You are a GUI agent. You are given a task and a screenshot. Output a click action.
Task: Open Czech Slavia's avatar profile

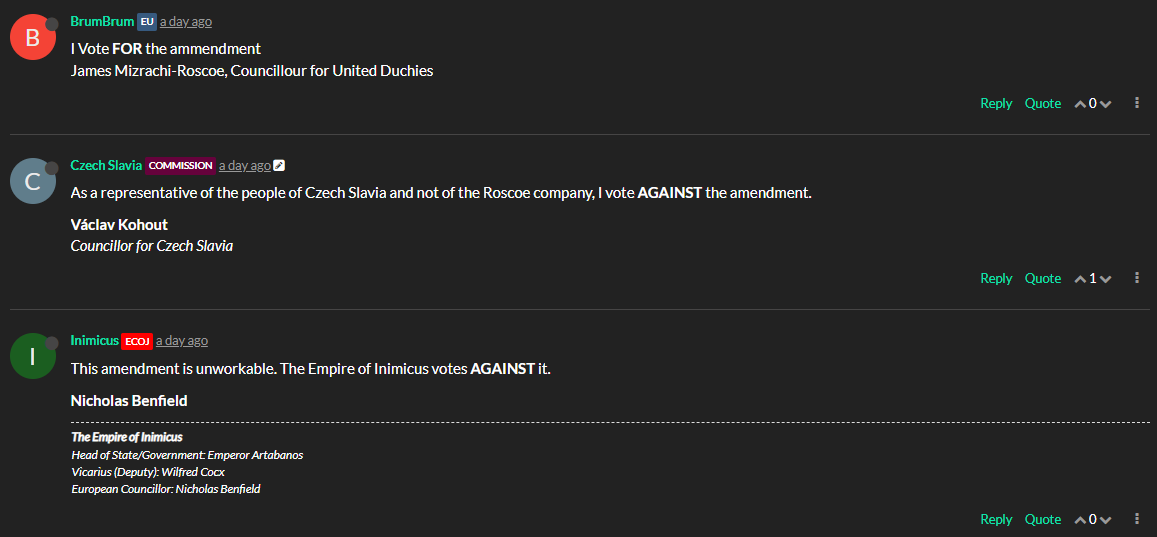(x=32, y=181)
